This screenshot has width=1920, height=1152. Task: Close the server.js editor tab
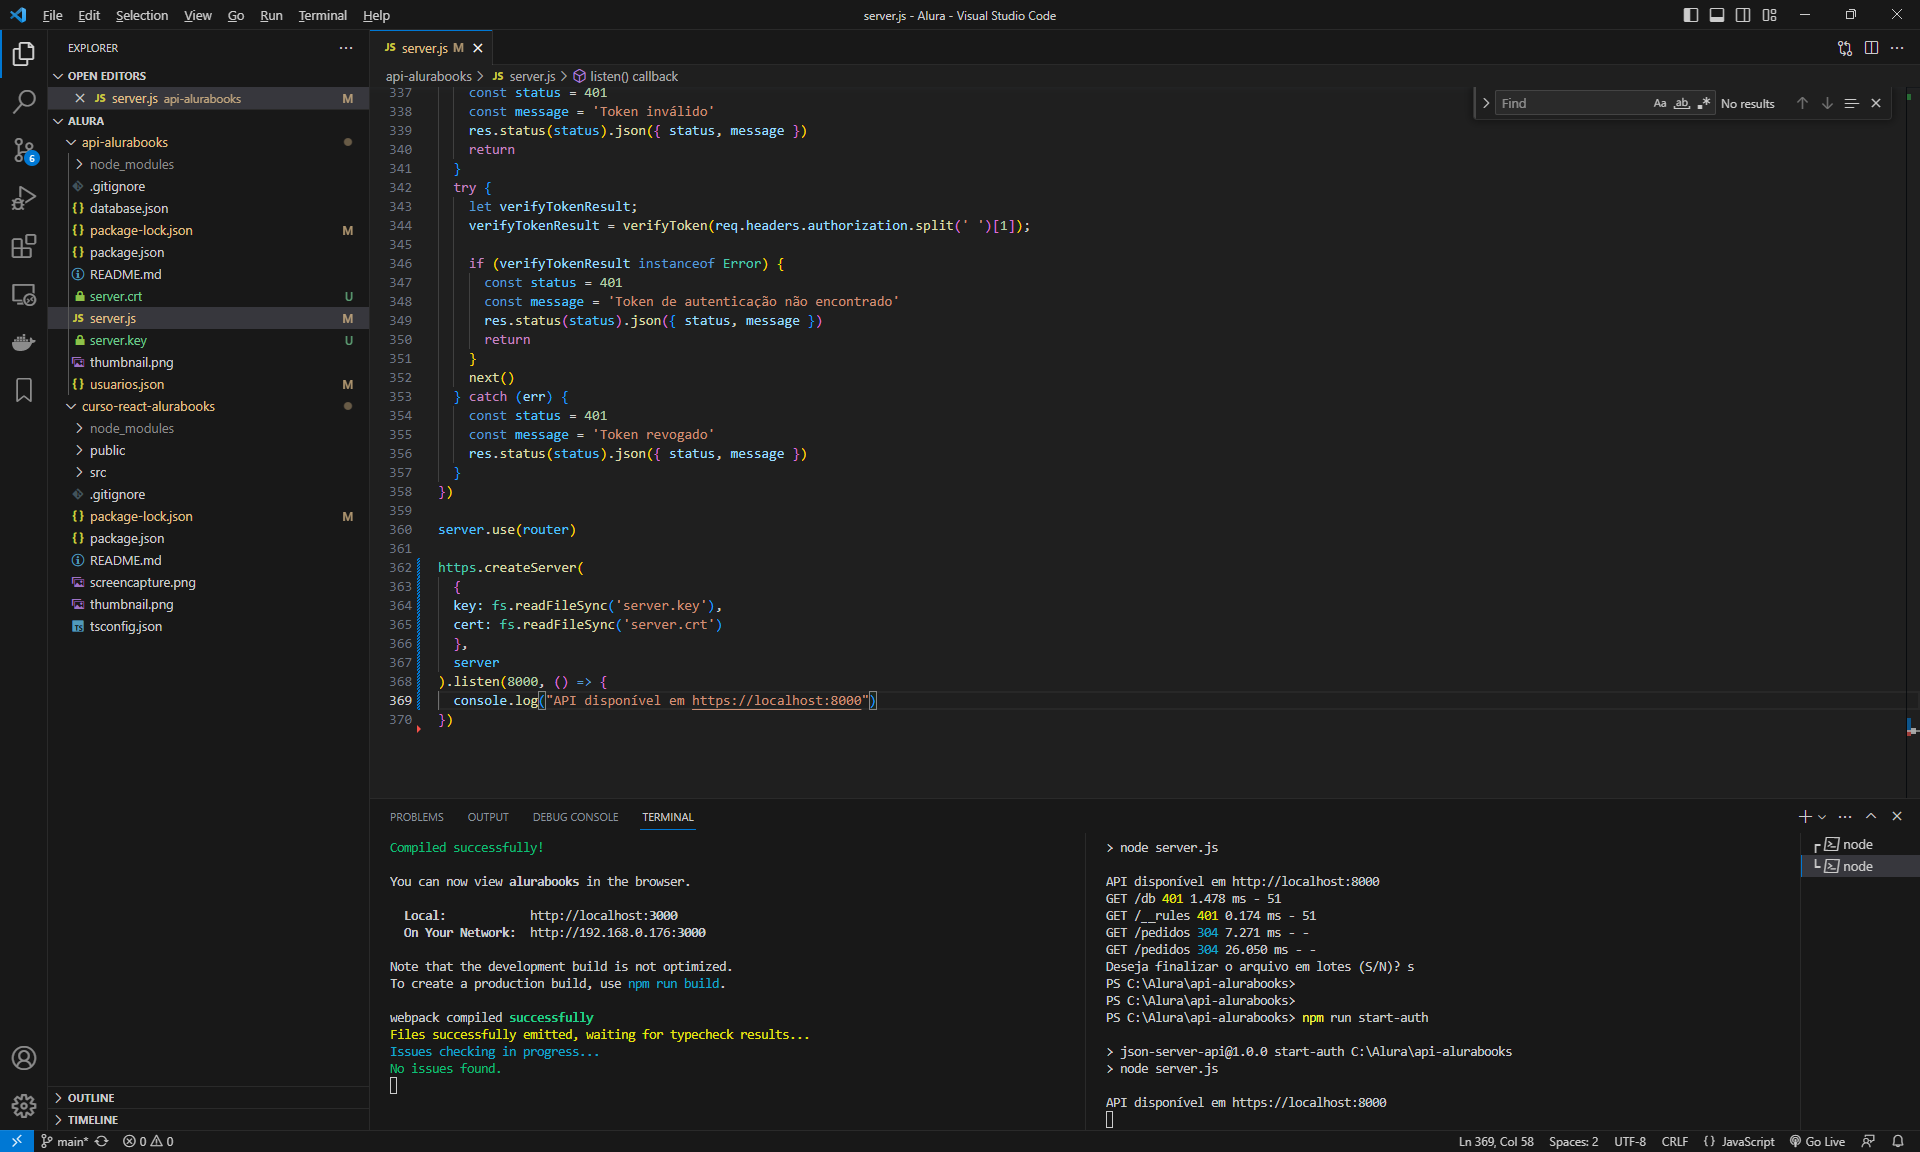coord(478,48)
